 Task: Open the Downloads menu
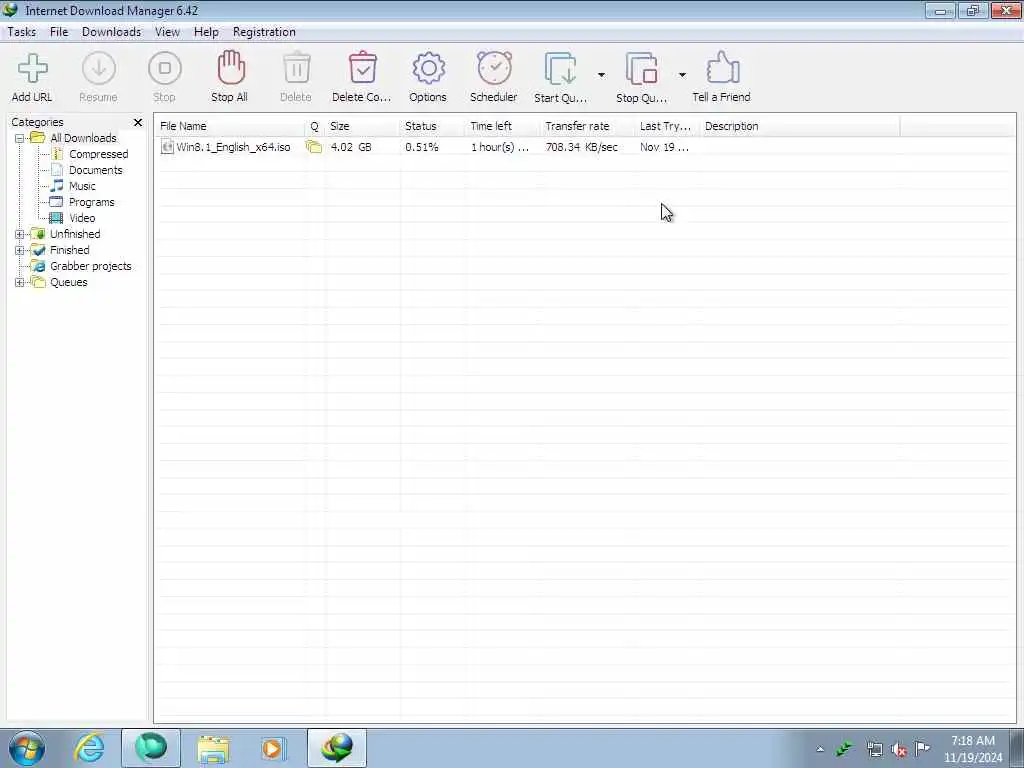(x=112, y=32)
